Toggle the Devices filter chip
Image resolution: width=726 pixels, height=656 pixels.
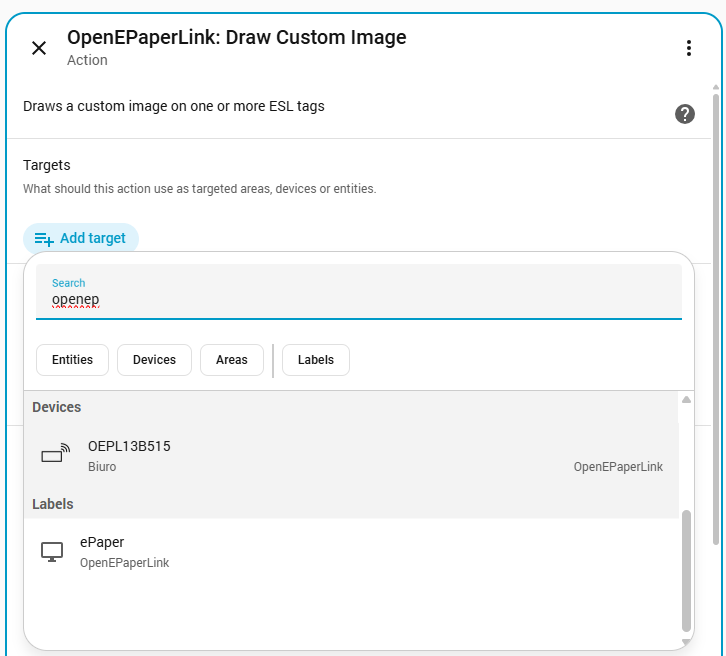(154, 360)
